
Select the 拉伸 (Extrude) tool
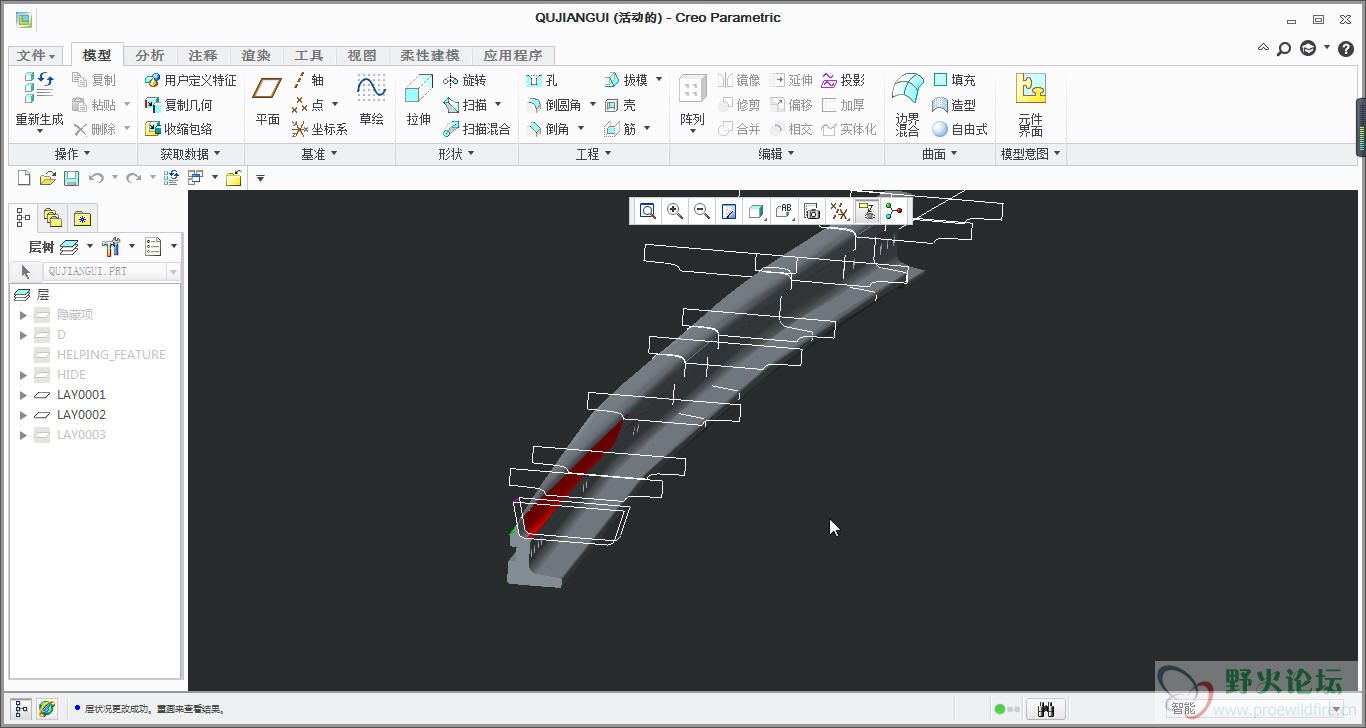(x=418, y=100)
